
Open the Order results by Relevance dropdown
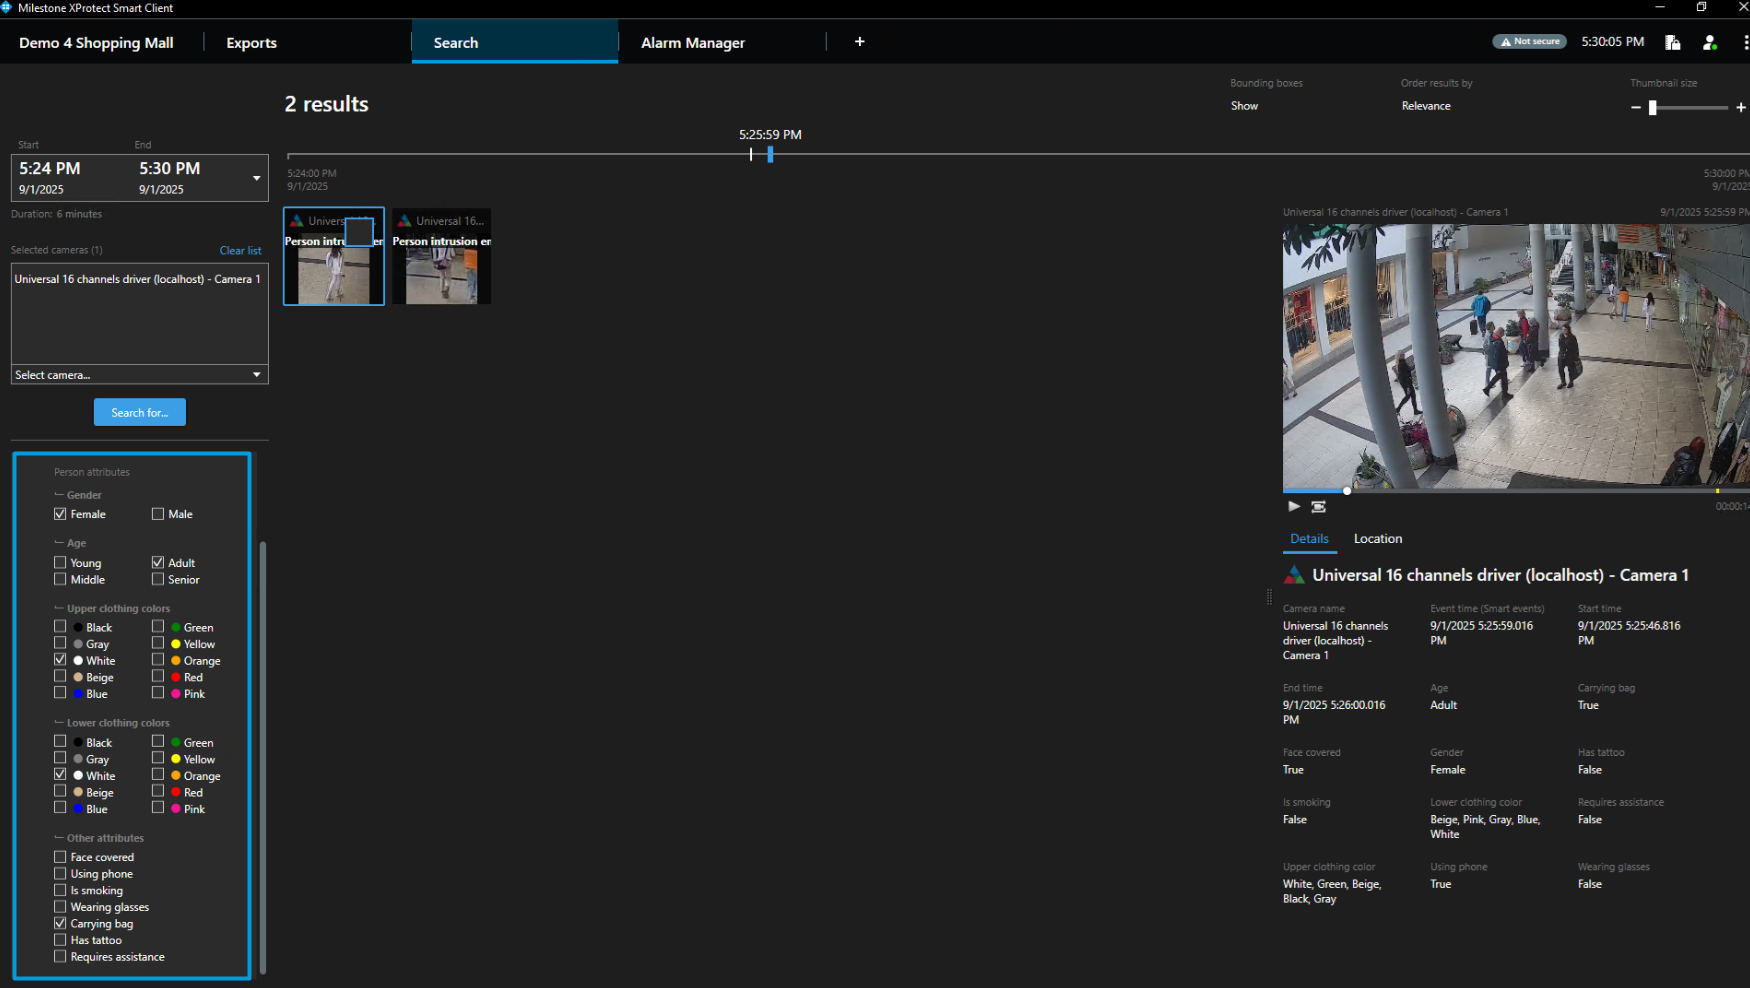[x=1426, y=106]
